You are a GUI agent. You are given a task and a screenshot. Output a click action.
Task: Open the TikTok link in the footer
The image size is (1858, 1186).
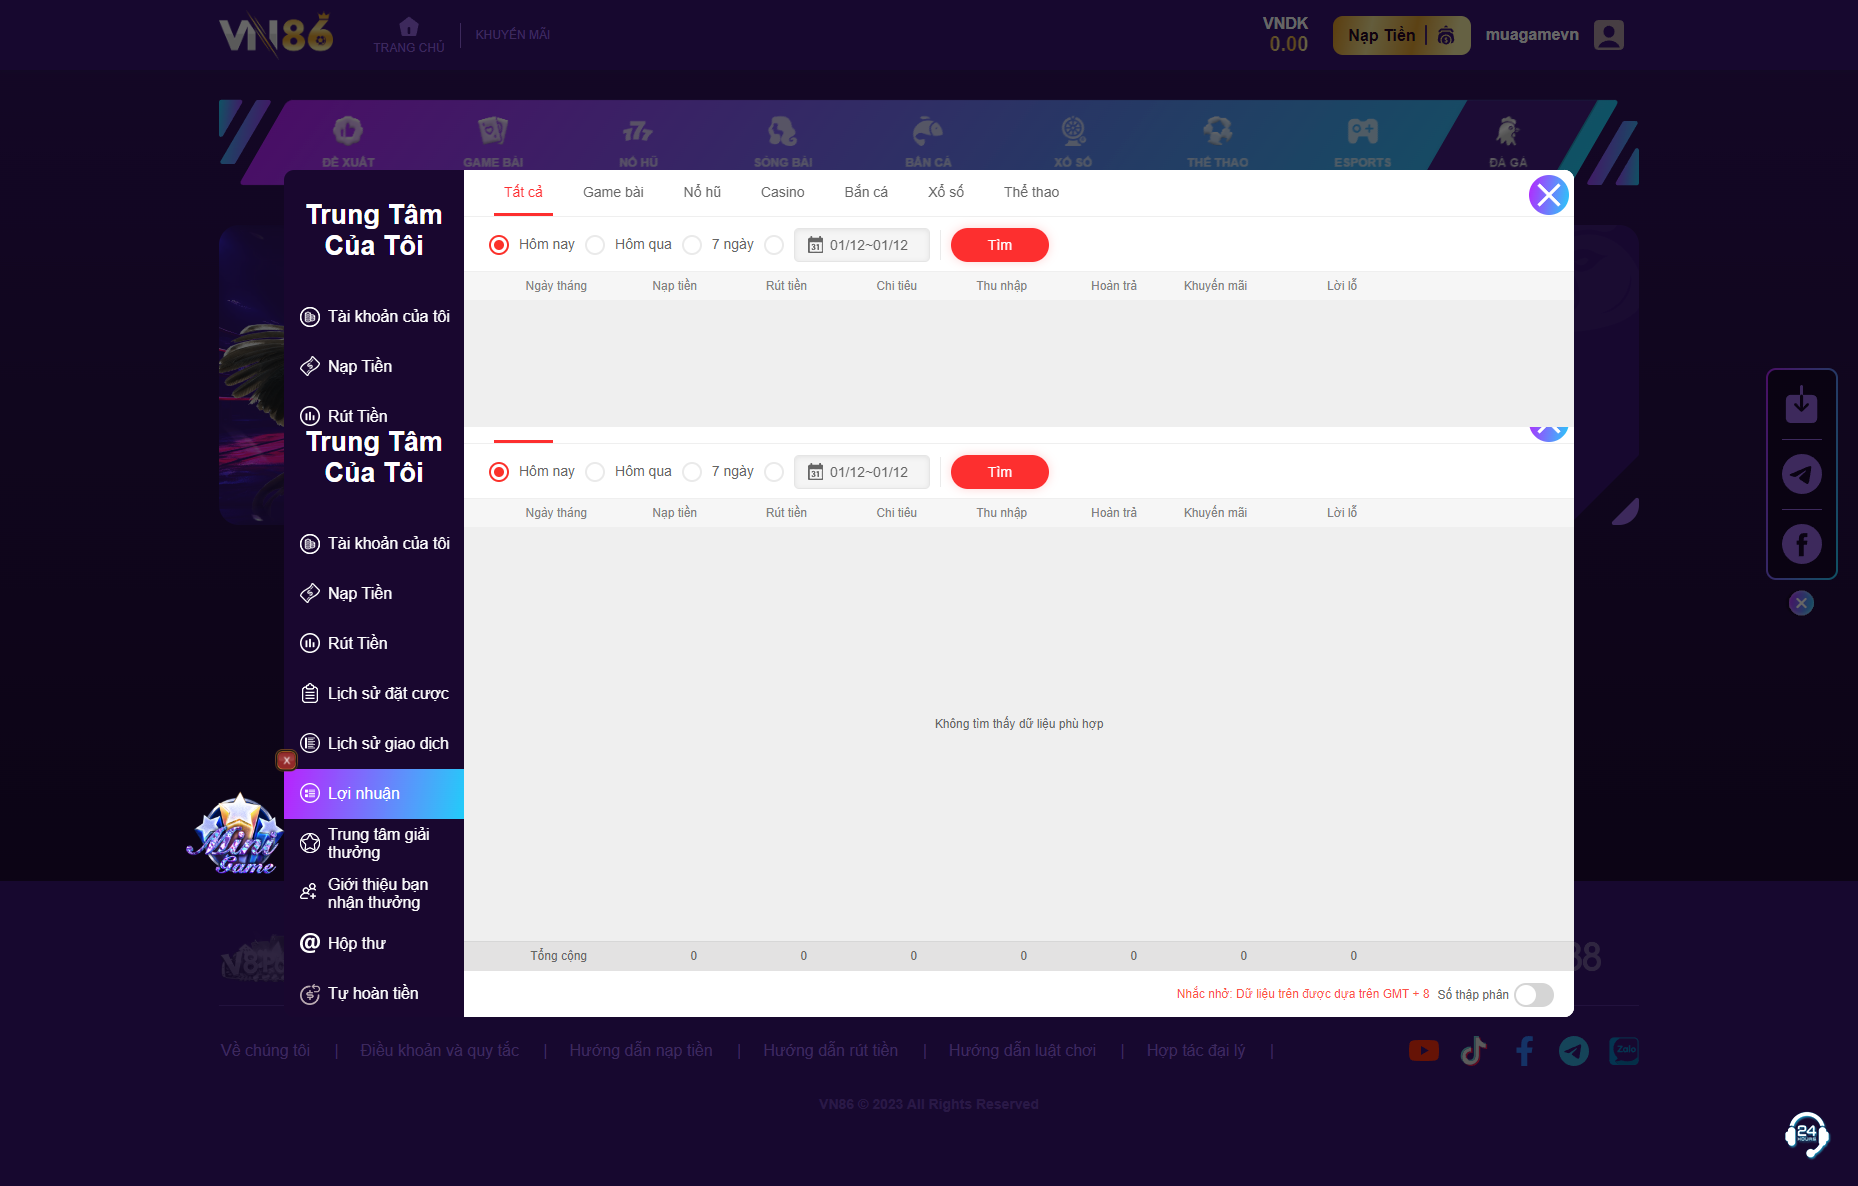point(1473,1051)
